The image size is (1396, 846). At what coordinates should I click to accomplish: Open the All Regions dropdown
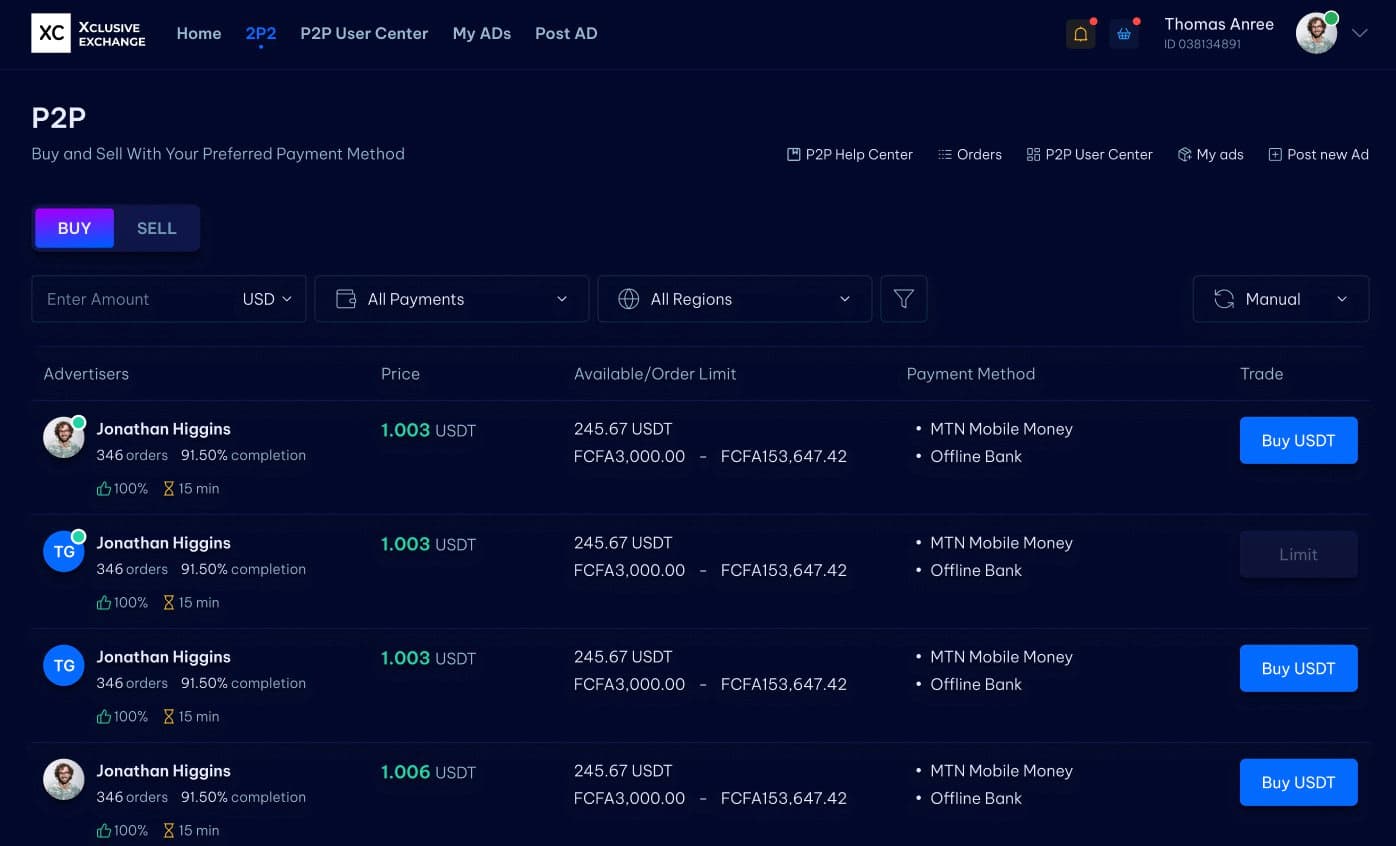(x=734, y=298)
